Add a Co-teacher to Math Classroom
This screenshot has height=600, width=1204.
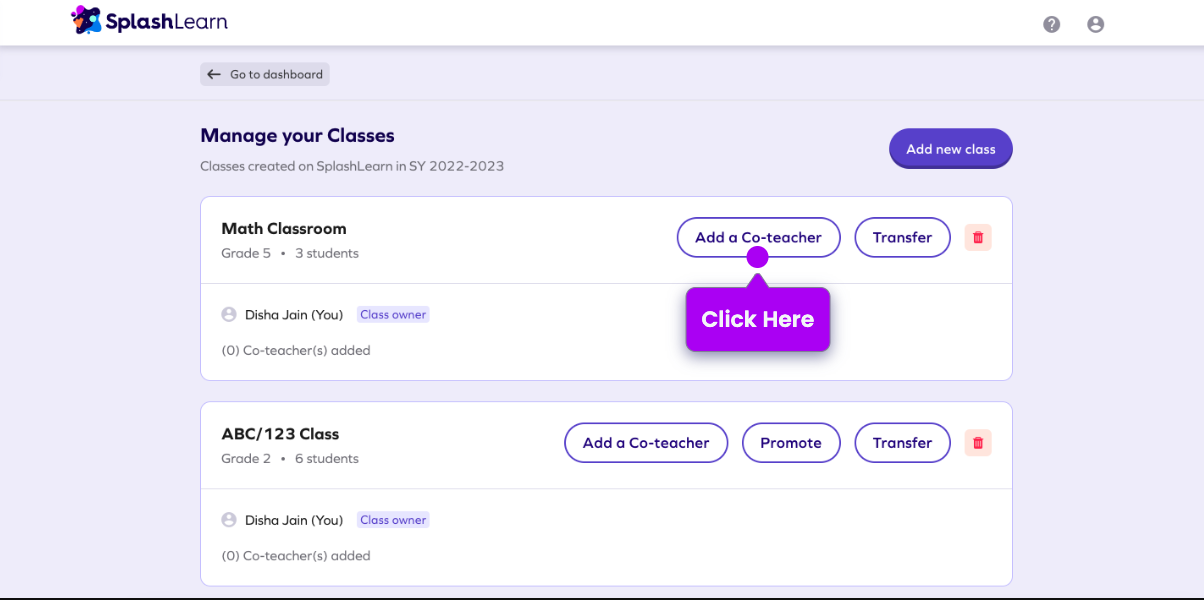tap(758, 237)
